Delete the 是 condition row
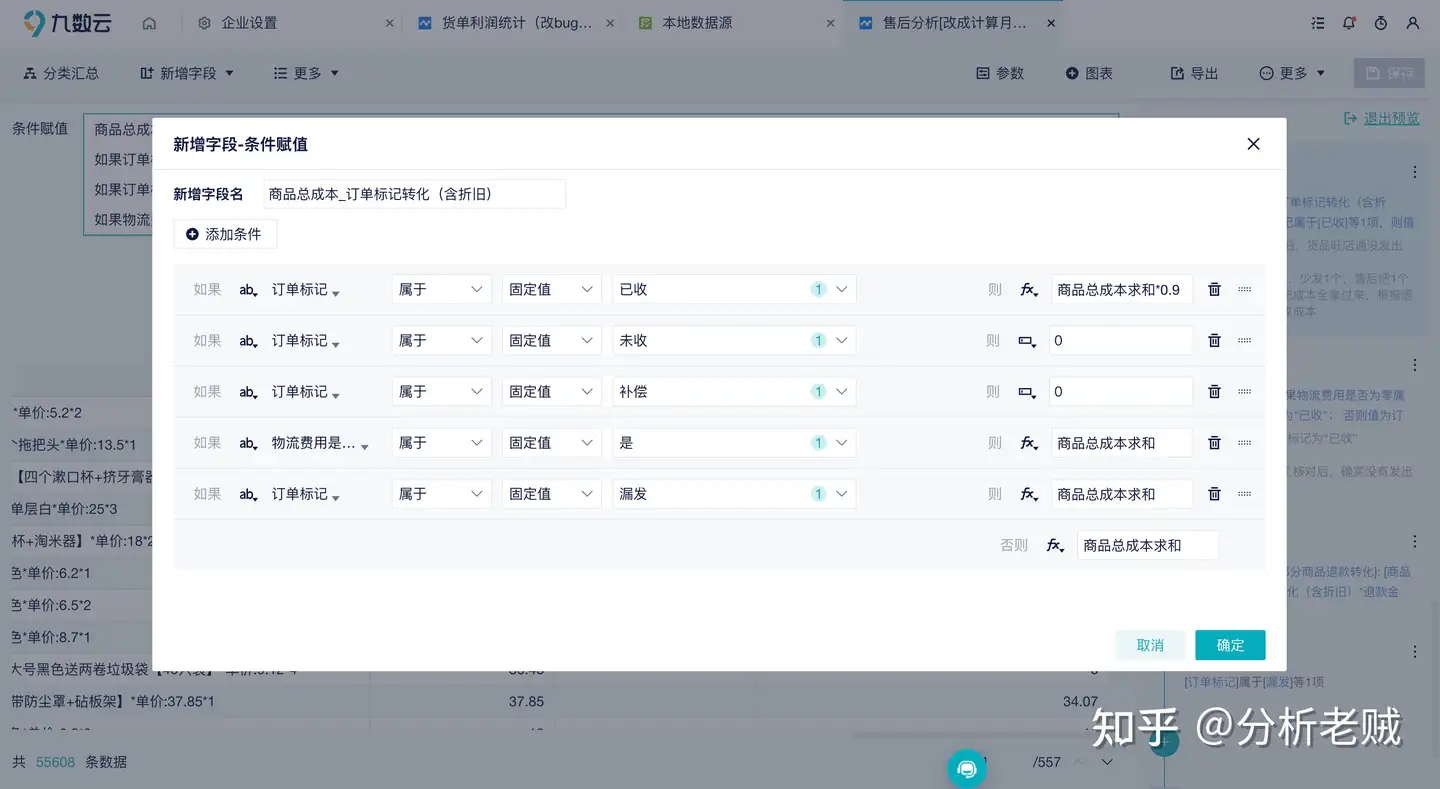The width and height of the screenshot is (1440, 789). click(x=1214, y=442)
